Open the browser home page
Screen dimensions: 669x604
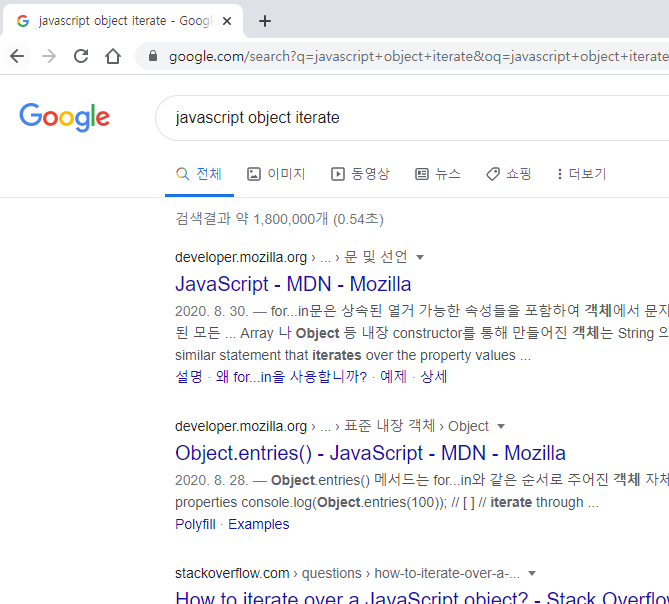[113, 56]
